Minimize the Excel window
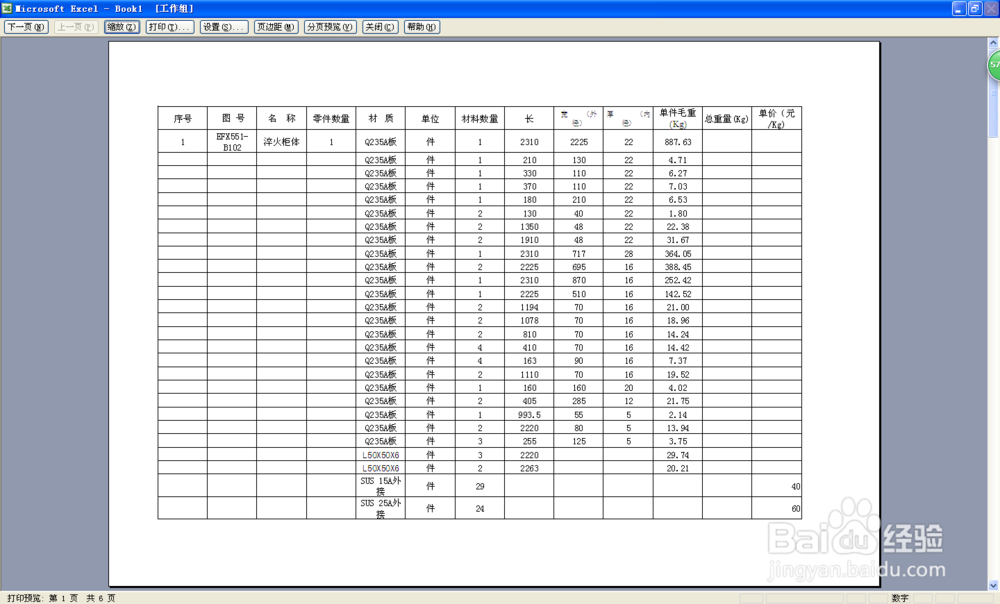 point(959,8)
